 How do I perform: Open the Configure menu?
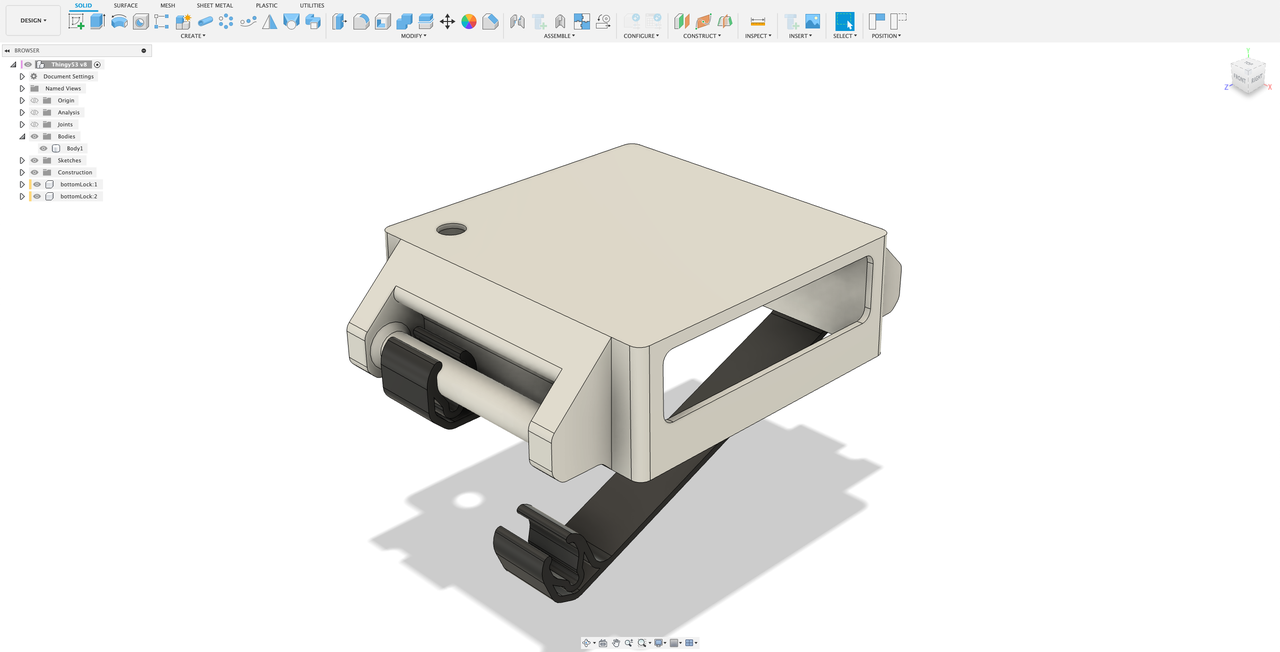(641, 36)
